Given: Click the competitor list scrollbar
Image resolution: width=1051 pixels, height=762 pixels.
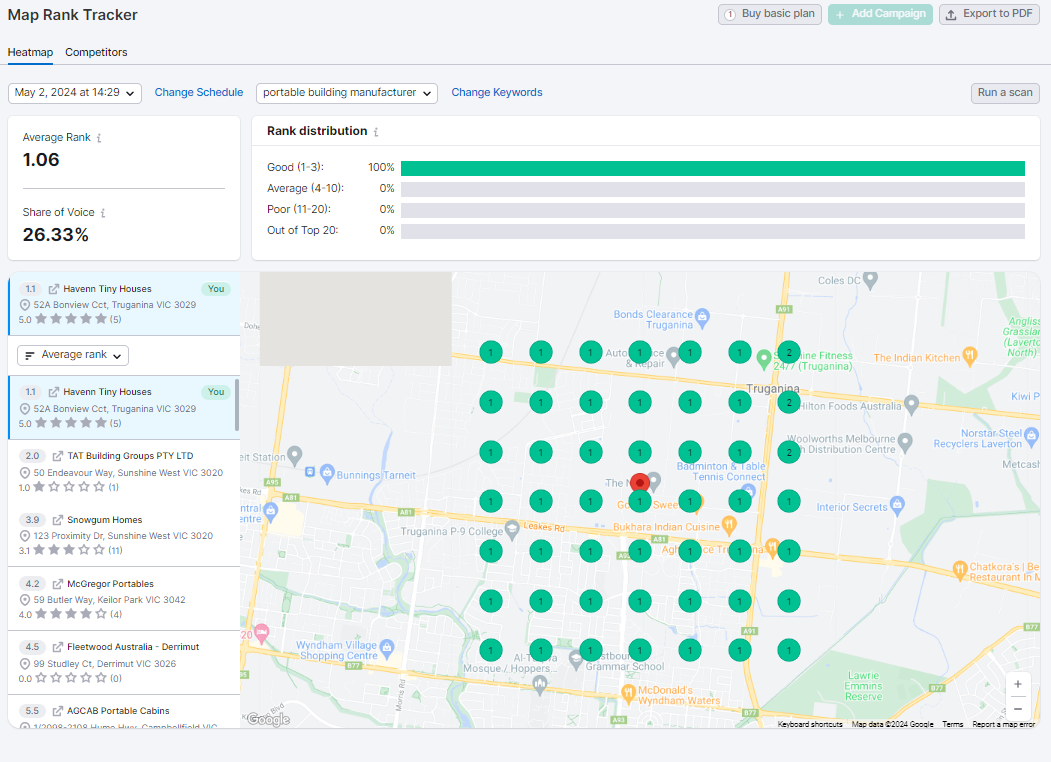Looking at the screenshot, I should point(237,405).
